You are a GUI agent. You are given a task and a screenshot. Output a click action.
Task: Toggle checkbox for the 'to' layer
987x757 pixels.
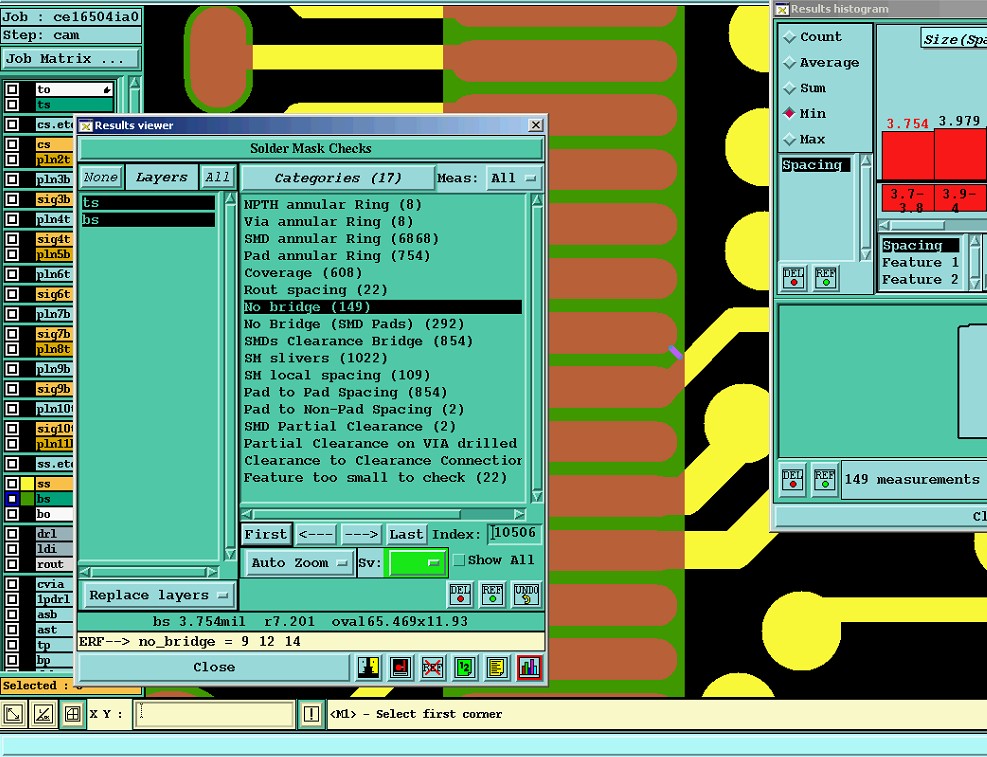tap(12, 89)
